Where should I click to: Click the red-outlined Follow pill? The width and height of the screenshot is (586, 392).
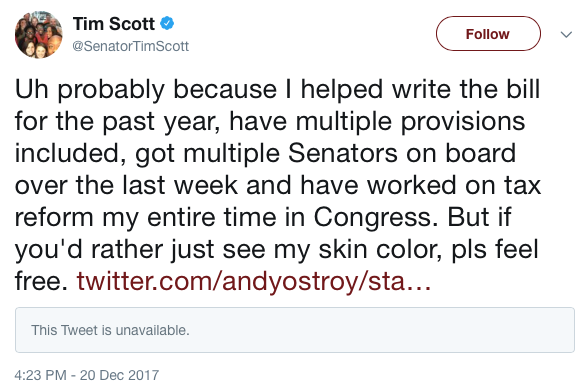pos(488,34)
